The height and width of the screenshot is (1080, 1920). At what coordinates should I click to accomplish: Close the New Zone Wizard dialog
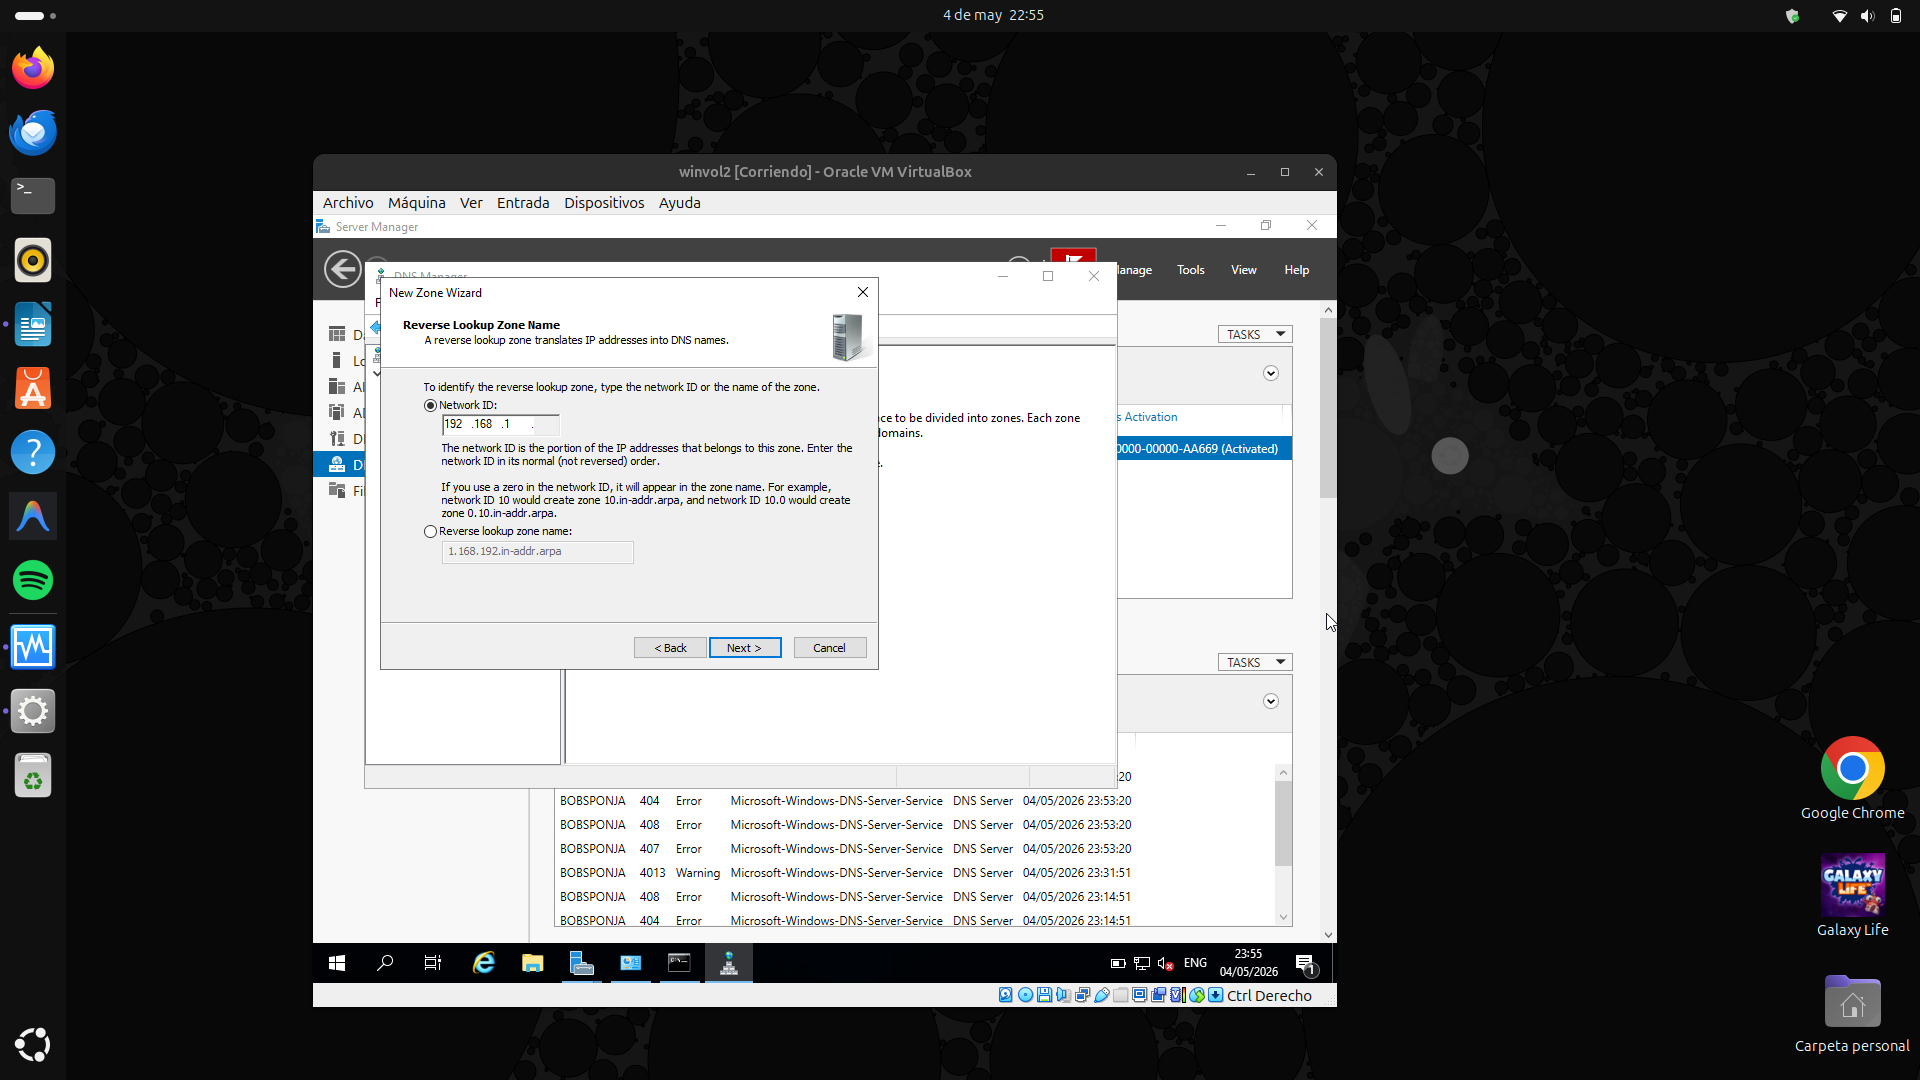pos(863,292)
